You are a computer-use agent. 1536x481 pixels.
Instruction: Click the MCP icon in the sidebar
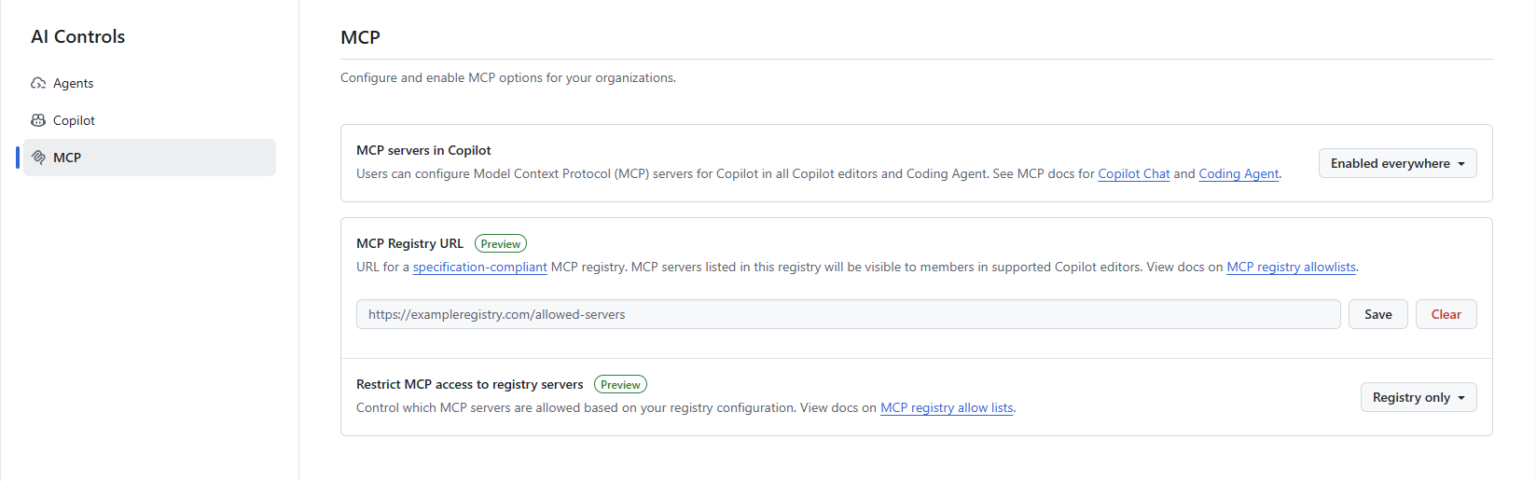(x=39, y=157)
